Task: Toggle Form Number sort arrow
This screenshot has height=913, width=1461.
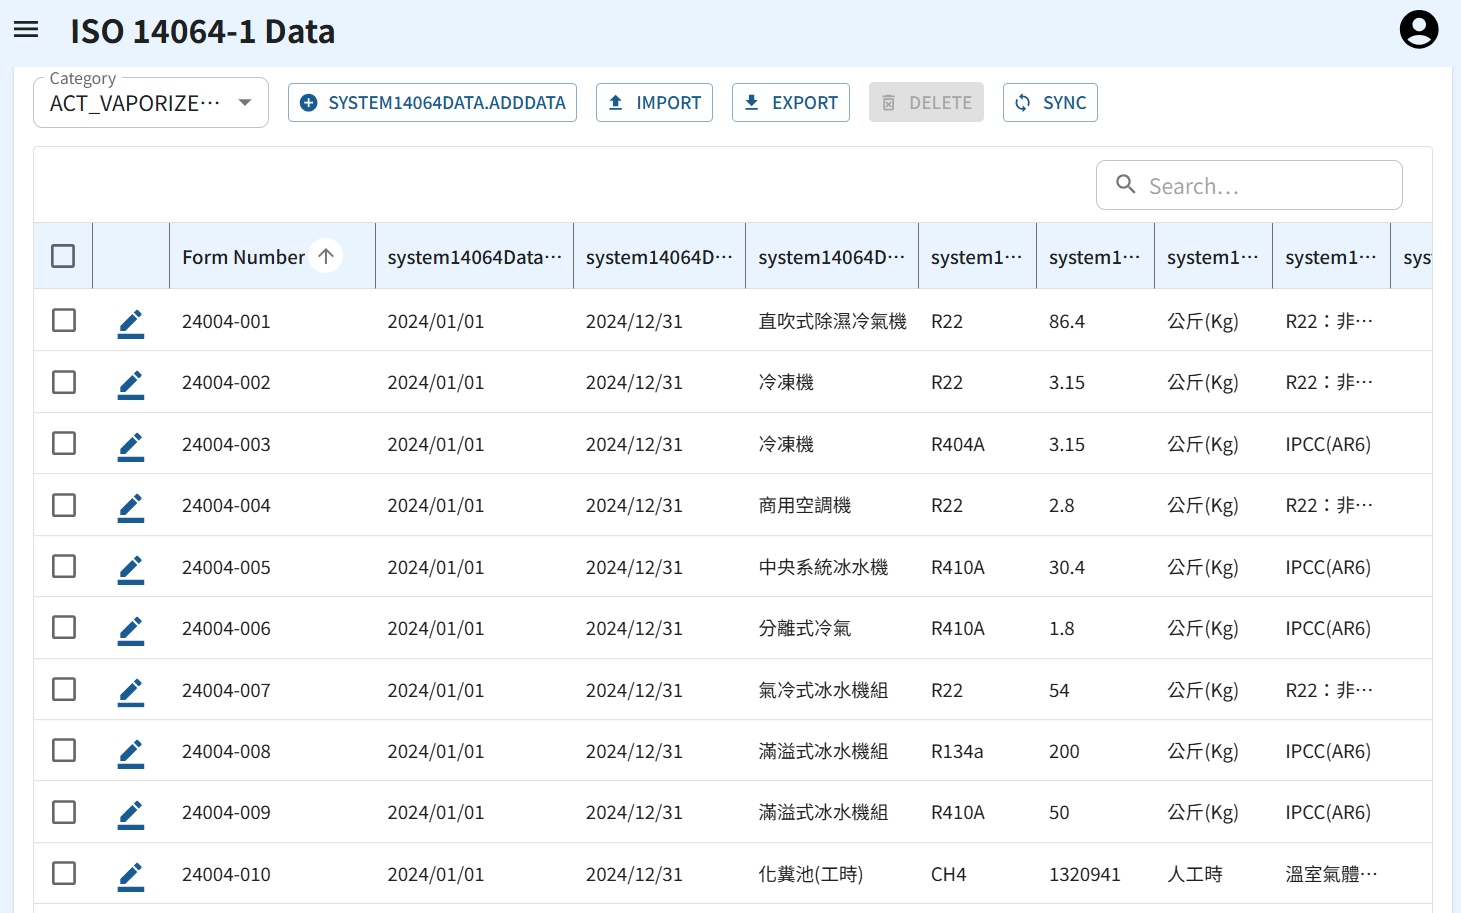Action: (x=326, y=257)
